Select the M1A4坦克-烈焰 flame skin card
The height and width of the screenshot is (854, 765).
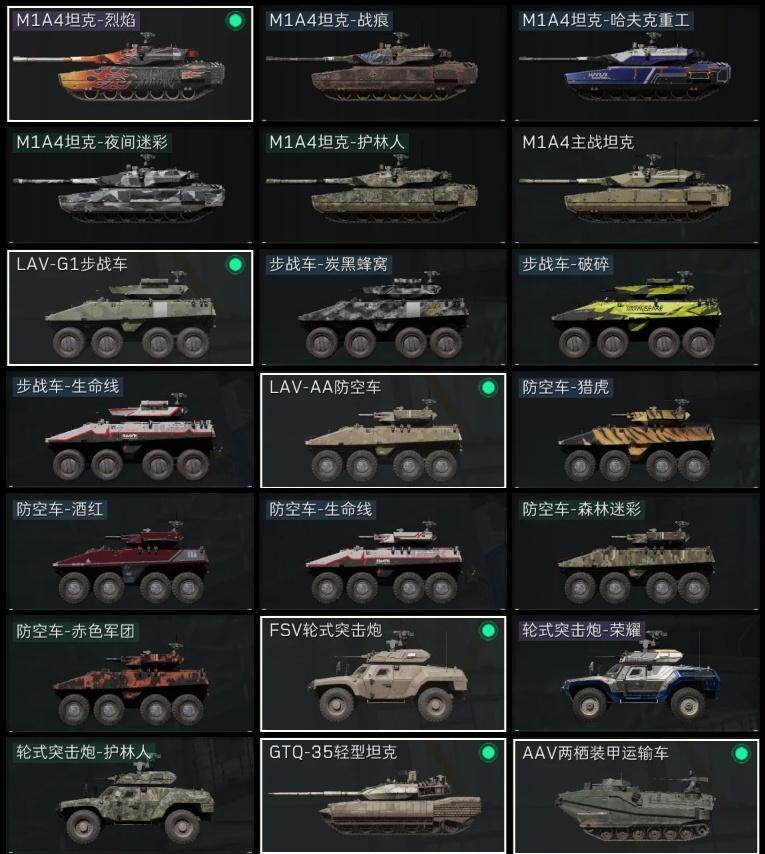click(x=130, y=64)
